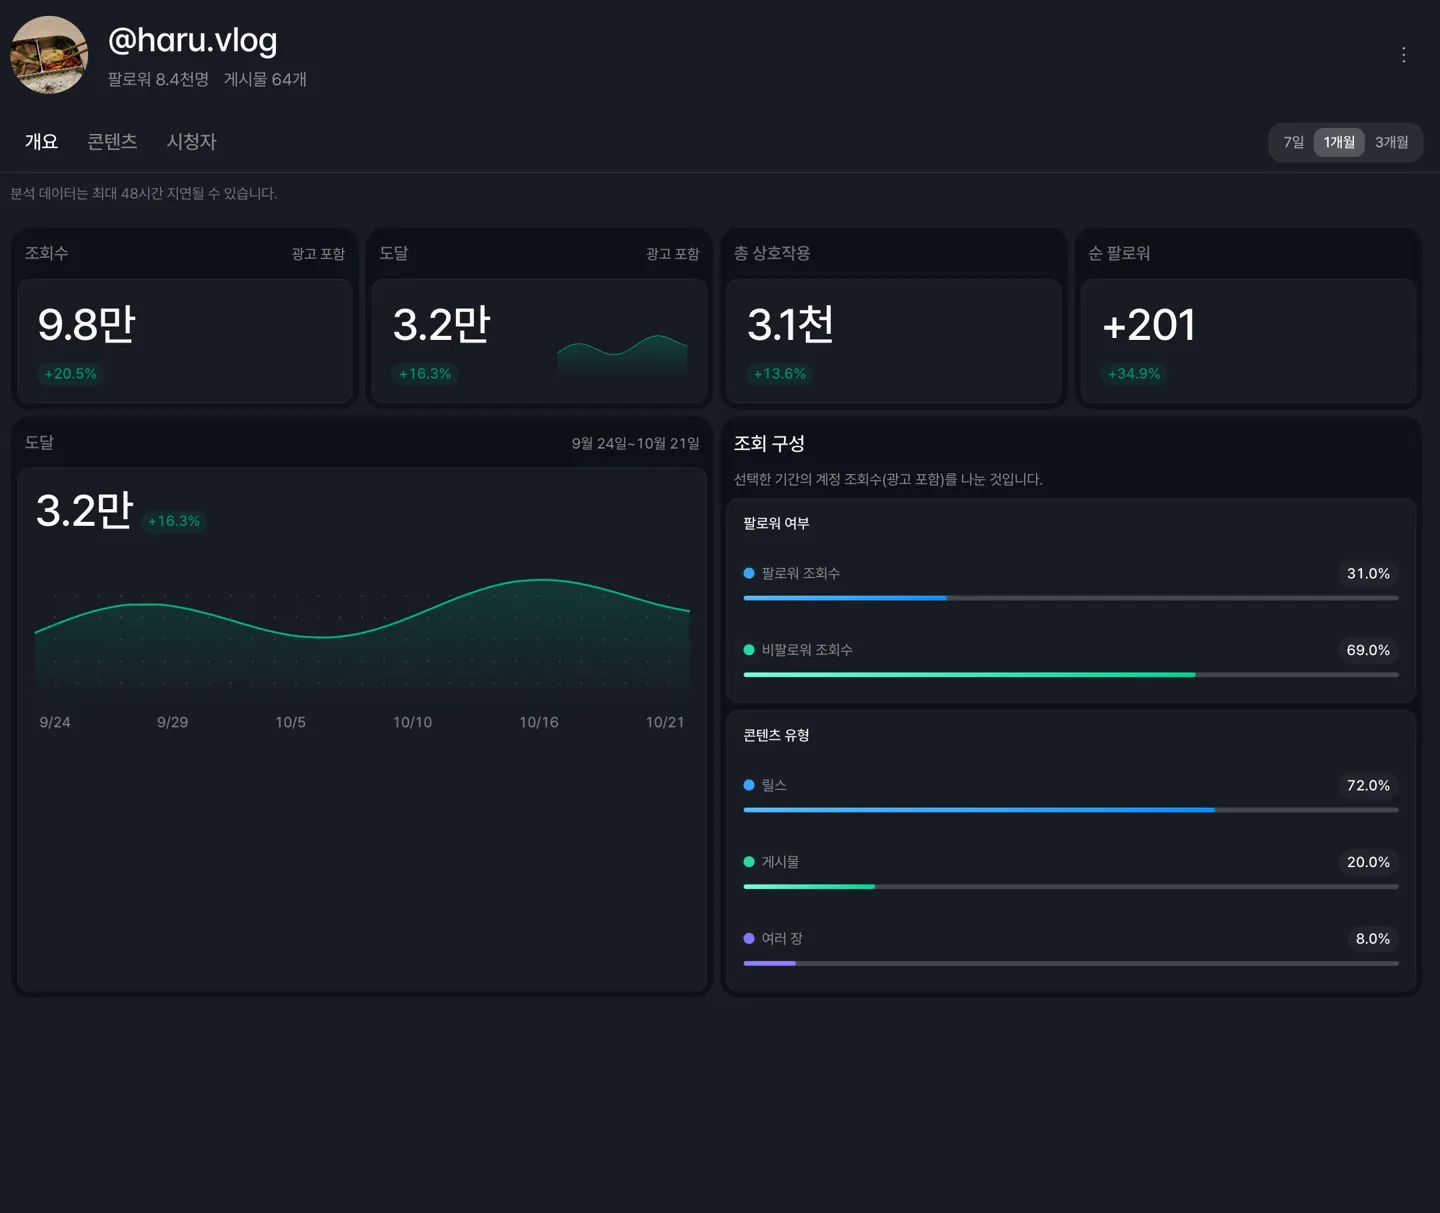Click the 31.0% value for 팔로워 조회수
The height and width of the screenshot is (1213, 1440).
point(1368,573)
